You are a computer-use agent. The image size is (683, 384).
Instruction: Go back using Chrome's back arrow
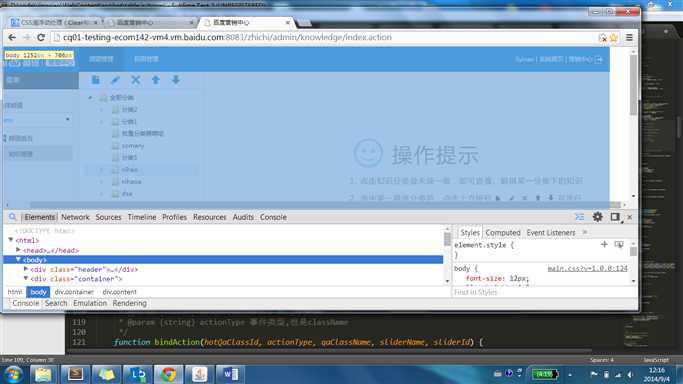(12, 37)
